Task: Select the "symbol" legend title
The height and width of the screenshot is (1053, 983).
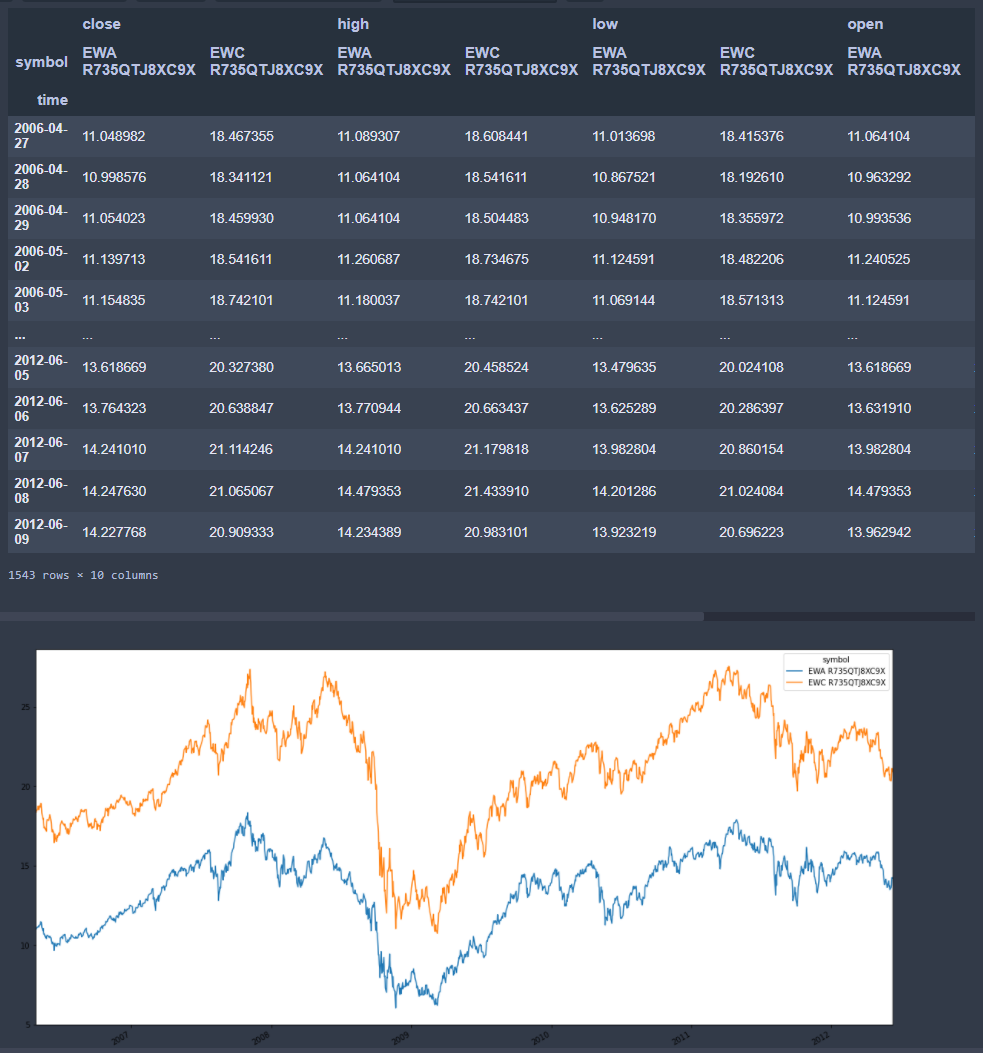Action: [x=837, y=659]
